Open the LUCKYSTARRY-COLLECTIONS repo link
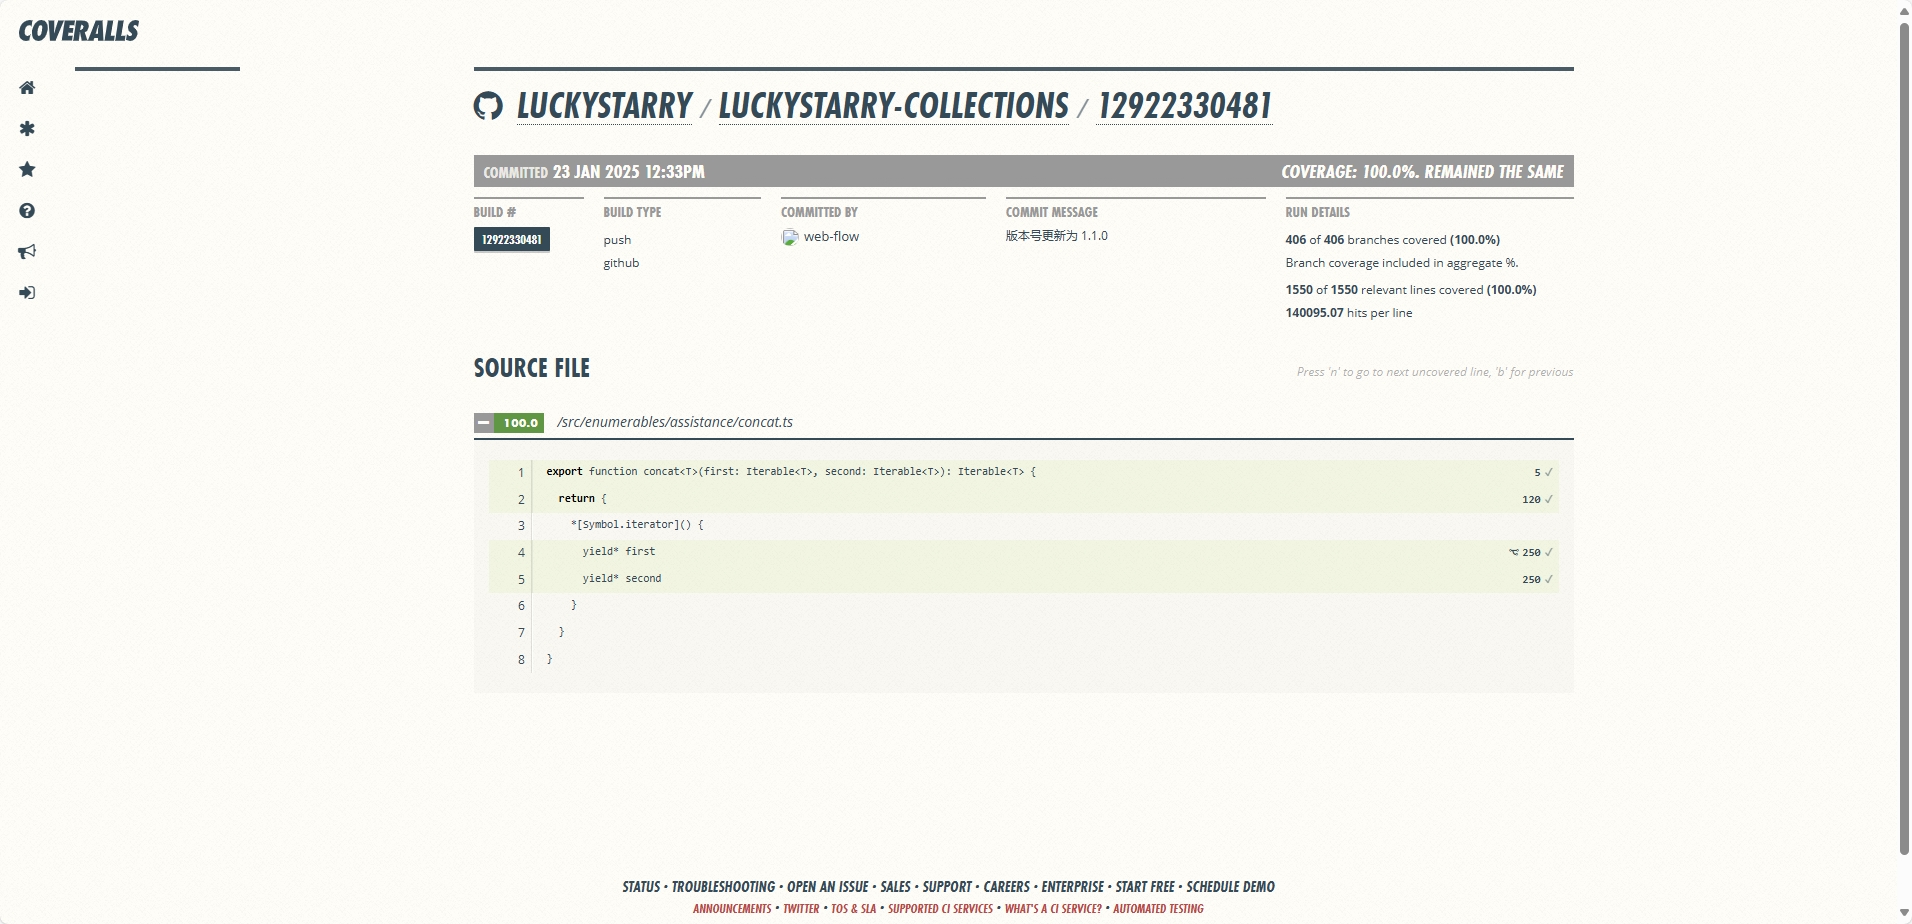Viewport: 1912px width, 924px height. click(x=893, y=106)
